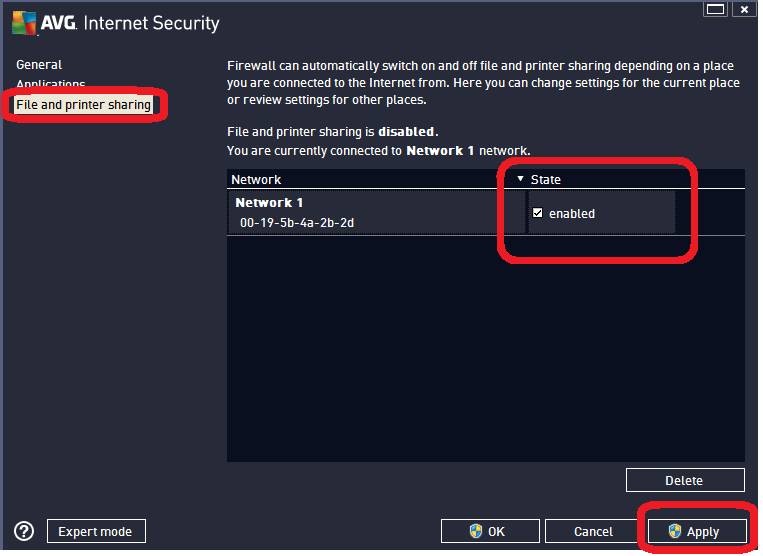
Task: Go to the Applications section
Action: coord(51,85)
